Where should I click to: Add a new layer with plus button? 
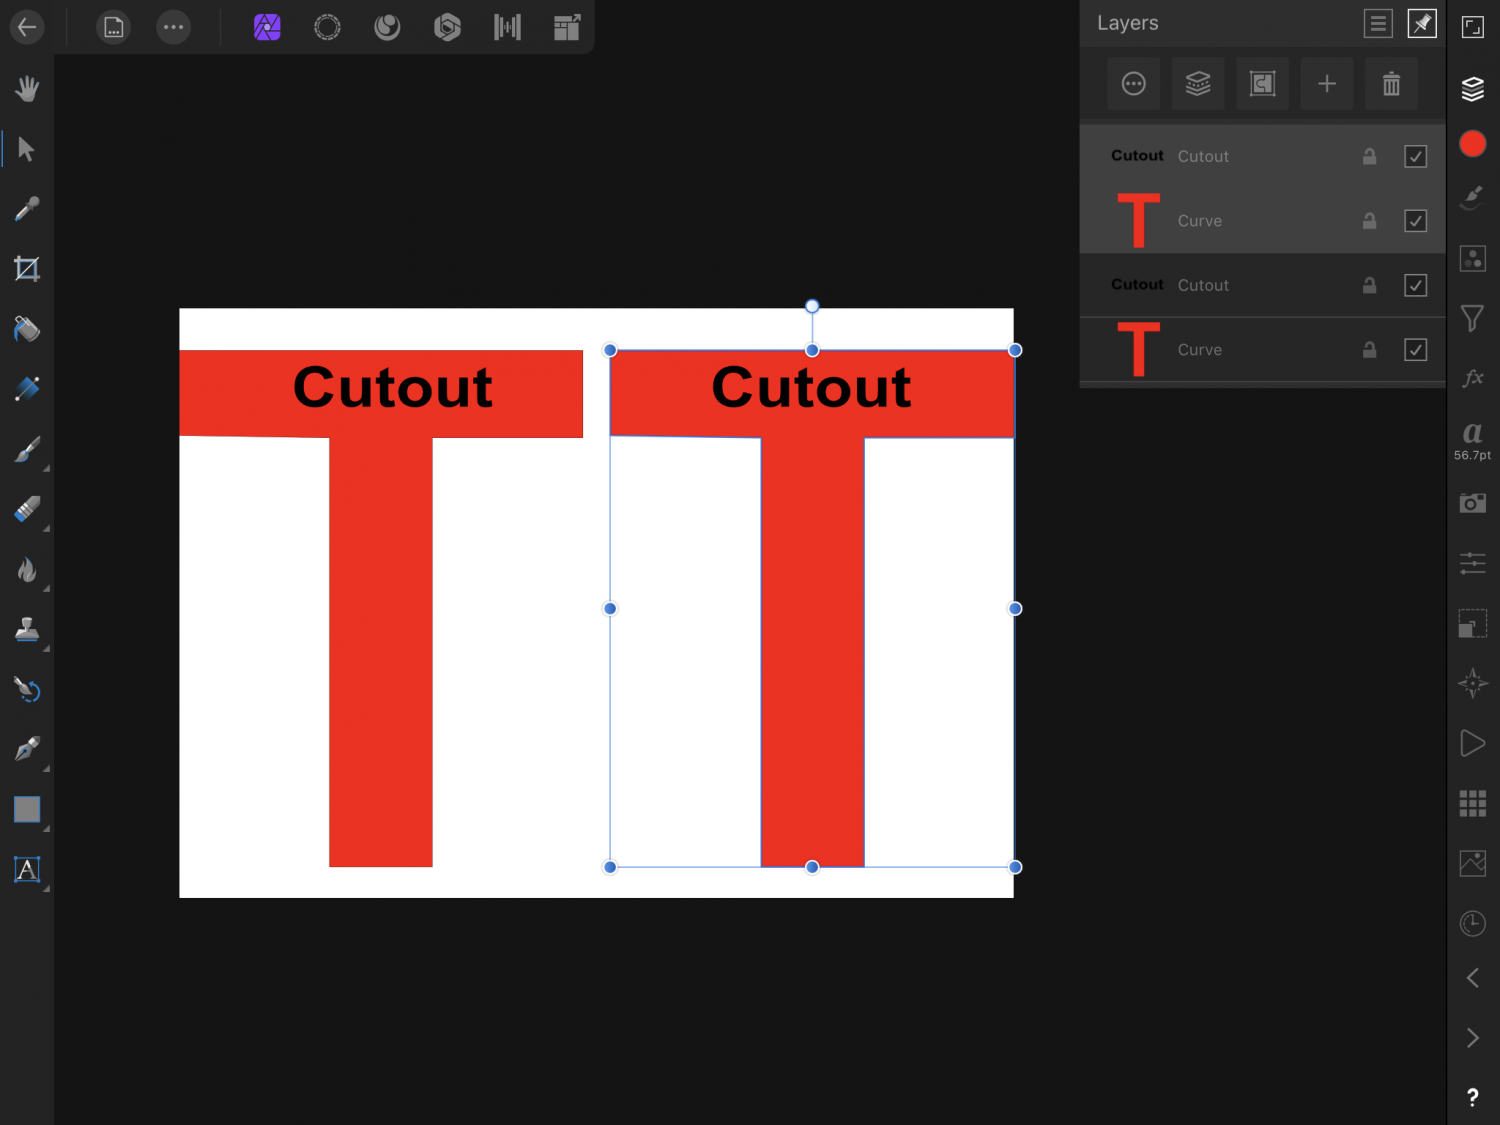pyautogui.click(x=1327, y=84)
